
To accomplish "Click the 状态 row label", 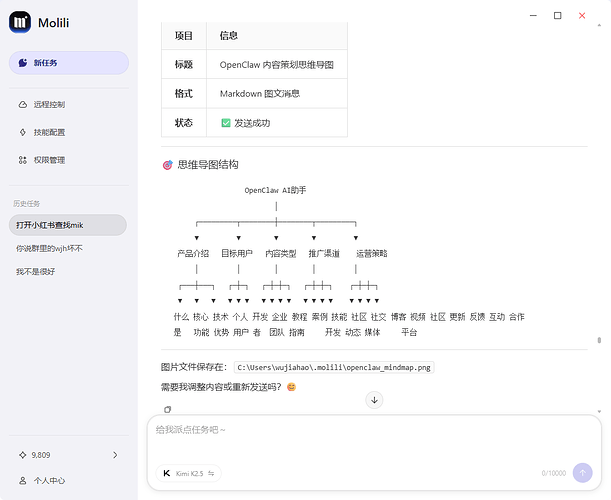I will 184,123.
